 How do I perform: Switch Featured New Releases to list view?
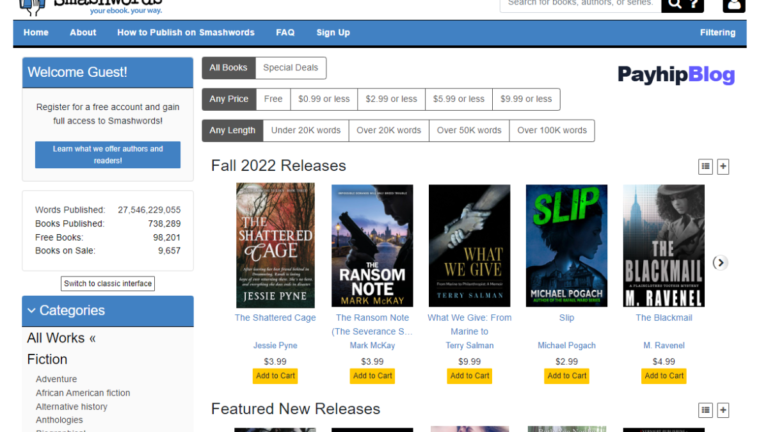pyautogui.click(x=705, y=410)
